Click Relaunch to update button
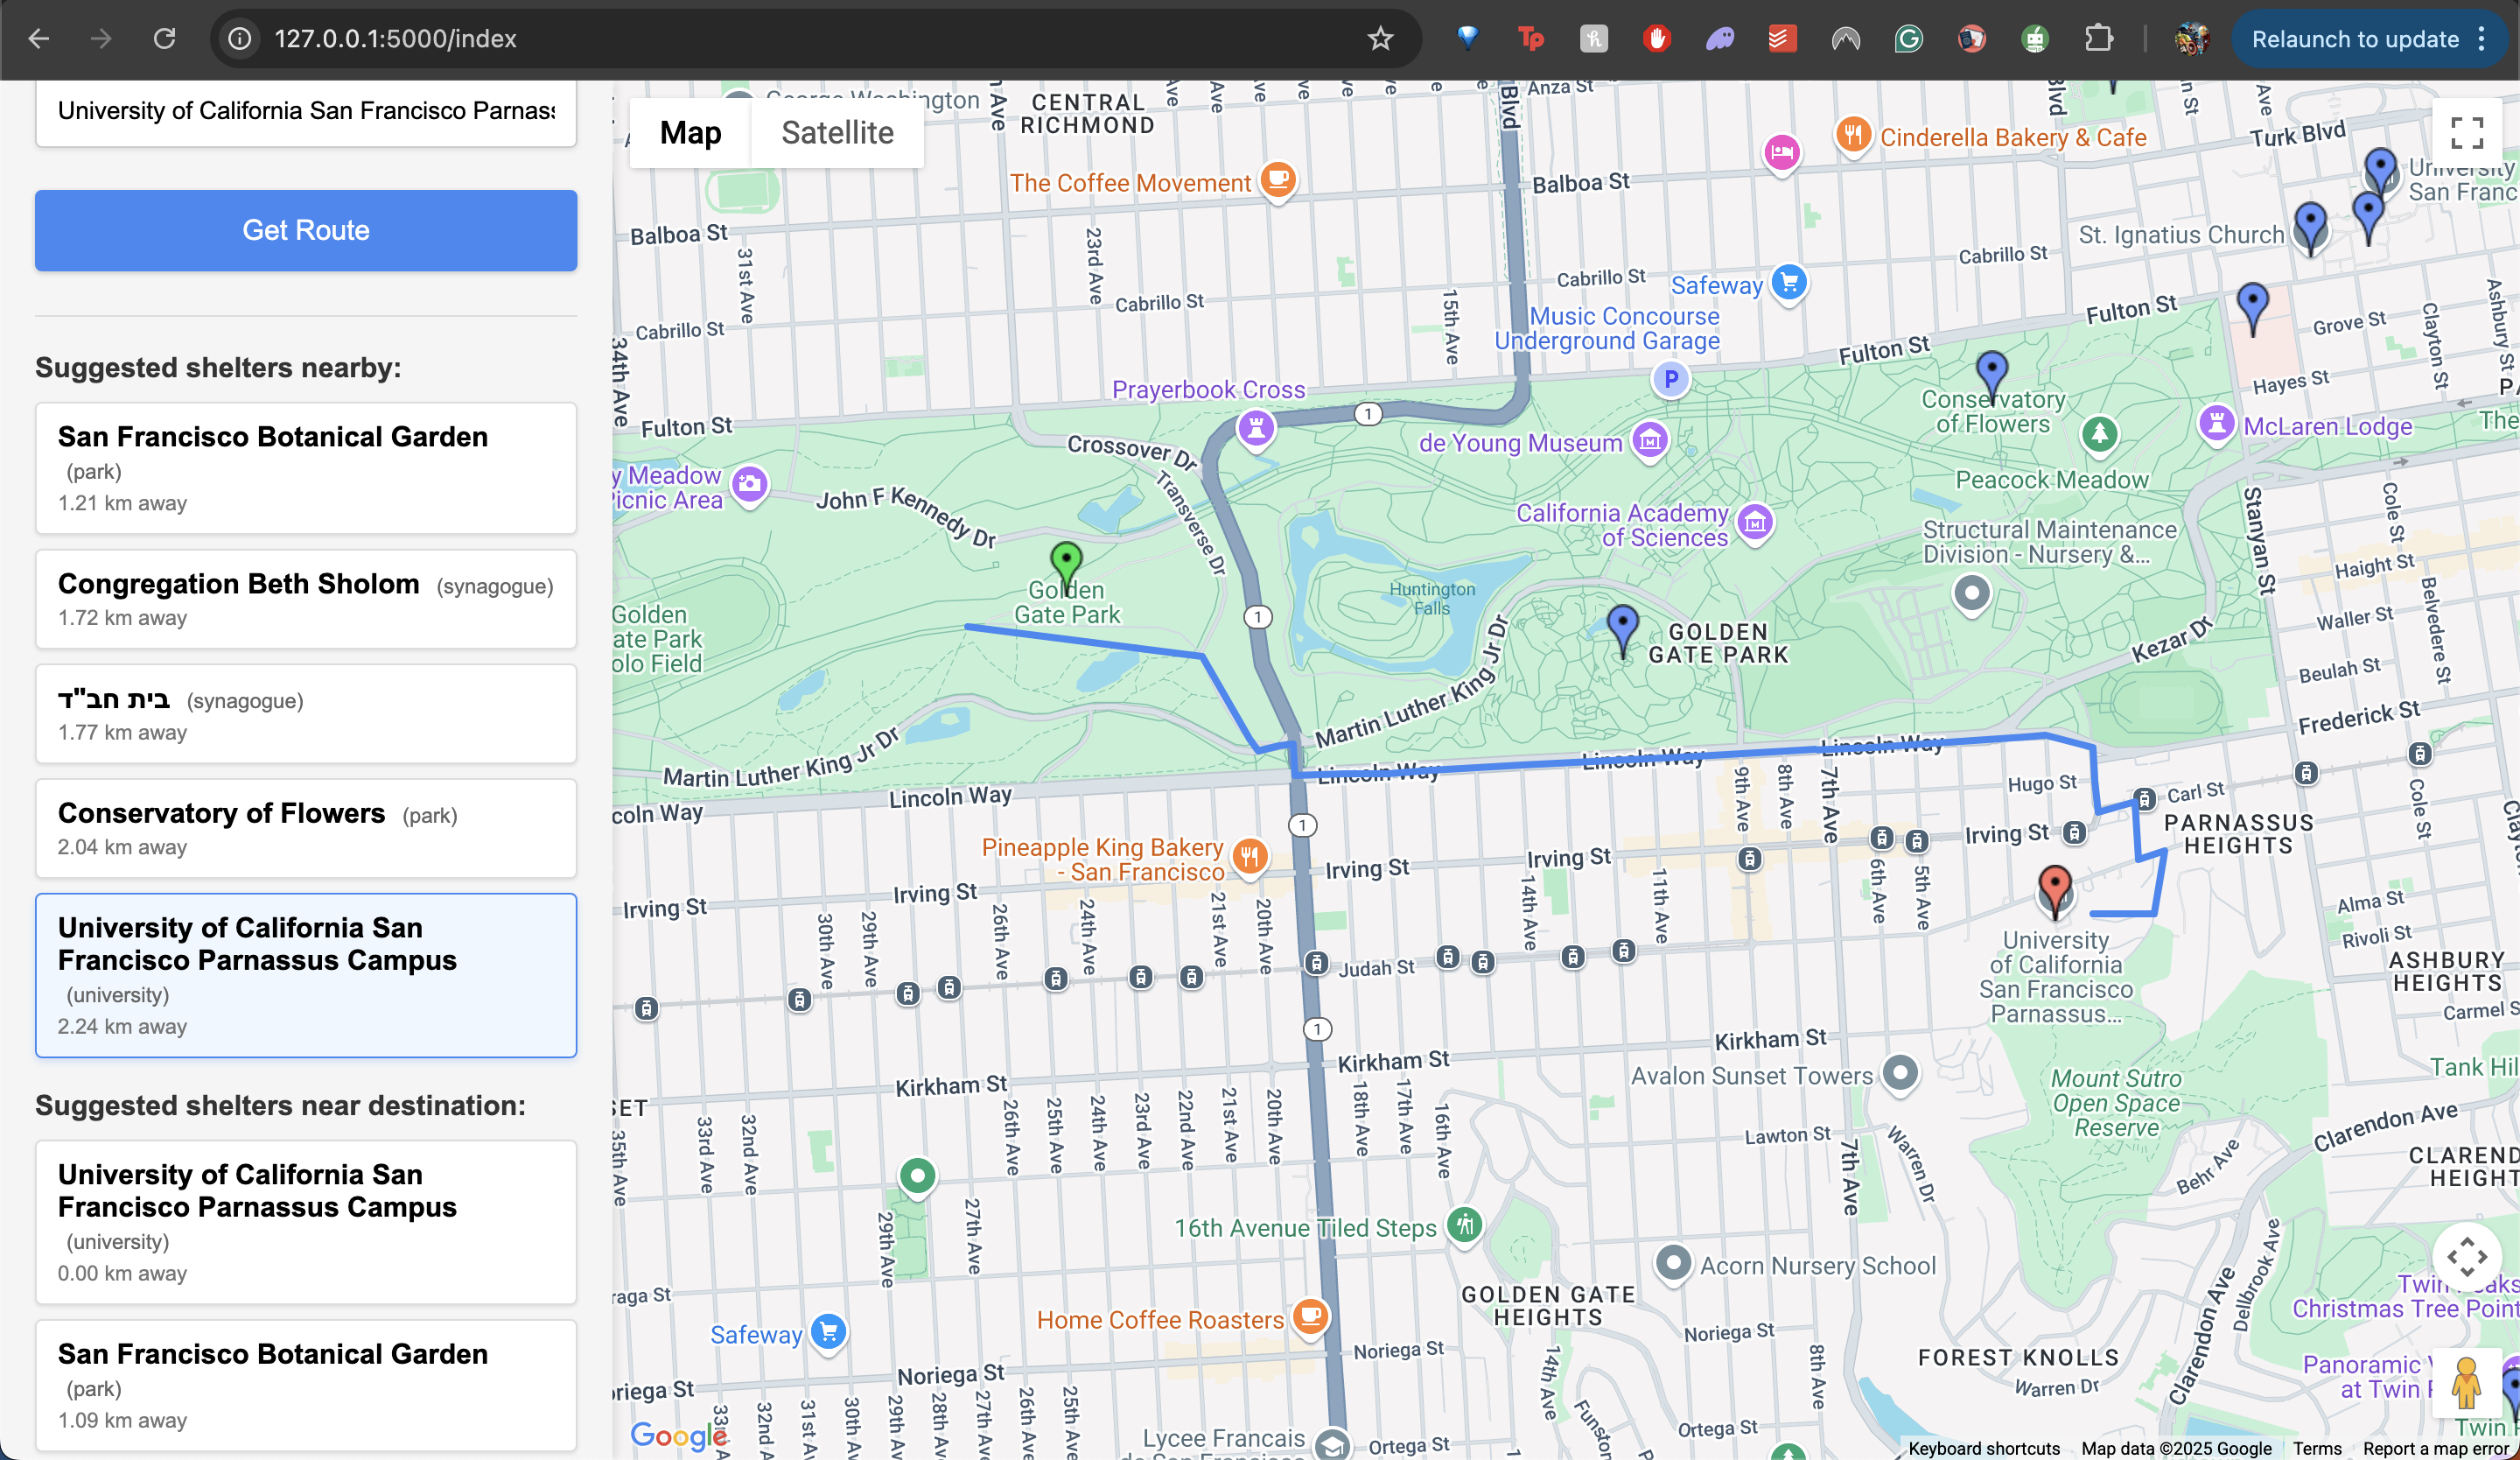The height and width of the screenshot is (1460, 2520). [2355, 39]
